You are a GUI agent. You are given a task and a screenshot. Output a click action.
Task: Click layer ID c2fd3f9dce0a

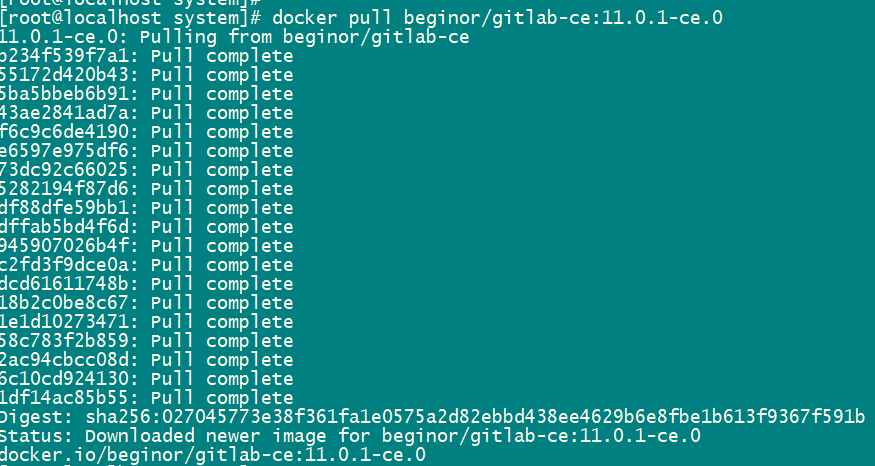pyautogui.click(x=68, y=265)
